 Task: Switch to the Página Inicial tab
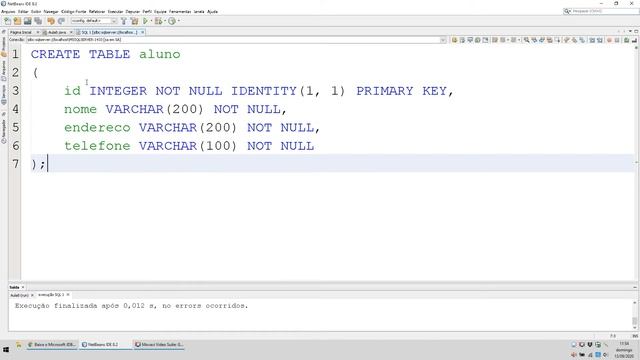coord(21,32)
